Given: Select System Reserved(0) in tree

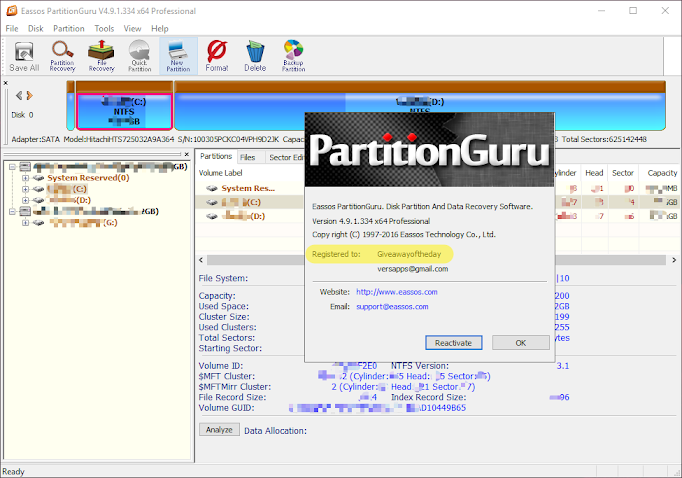Looking at the screenshot, I should tap(88, 178).
